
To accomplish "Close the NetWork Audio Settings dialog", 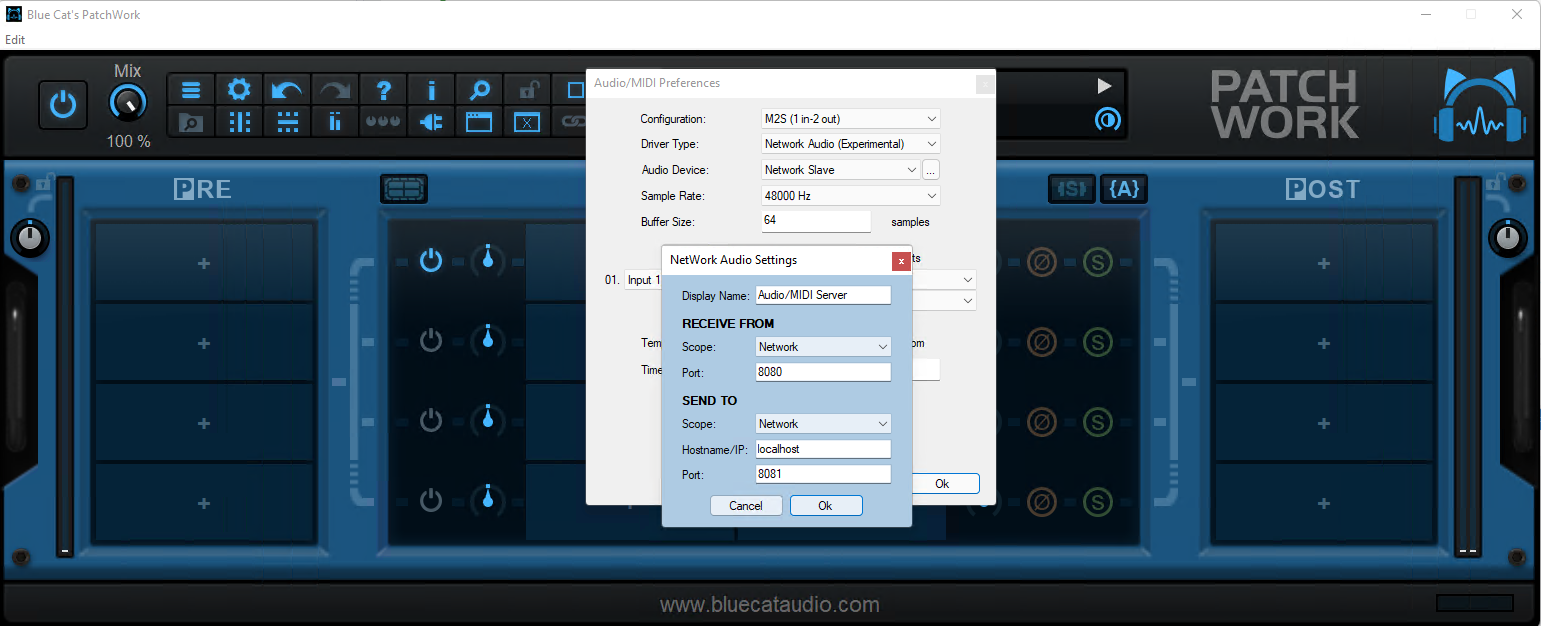I will [x=901, y=261].
